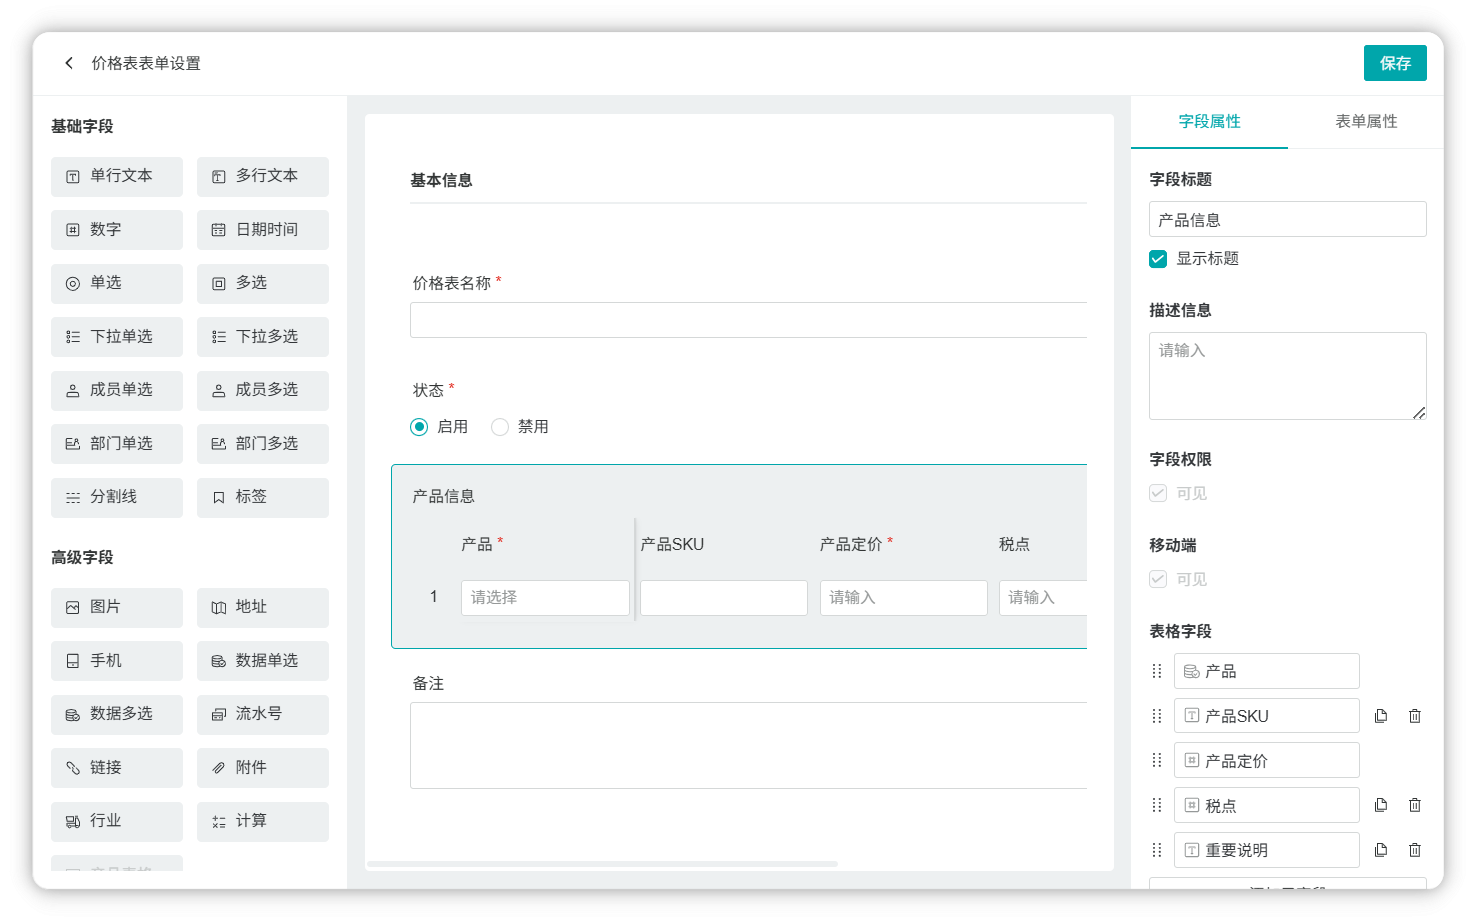The image size is (1476, 922).
Task: Add a 日期时间 field
Action: pos(263,230)
